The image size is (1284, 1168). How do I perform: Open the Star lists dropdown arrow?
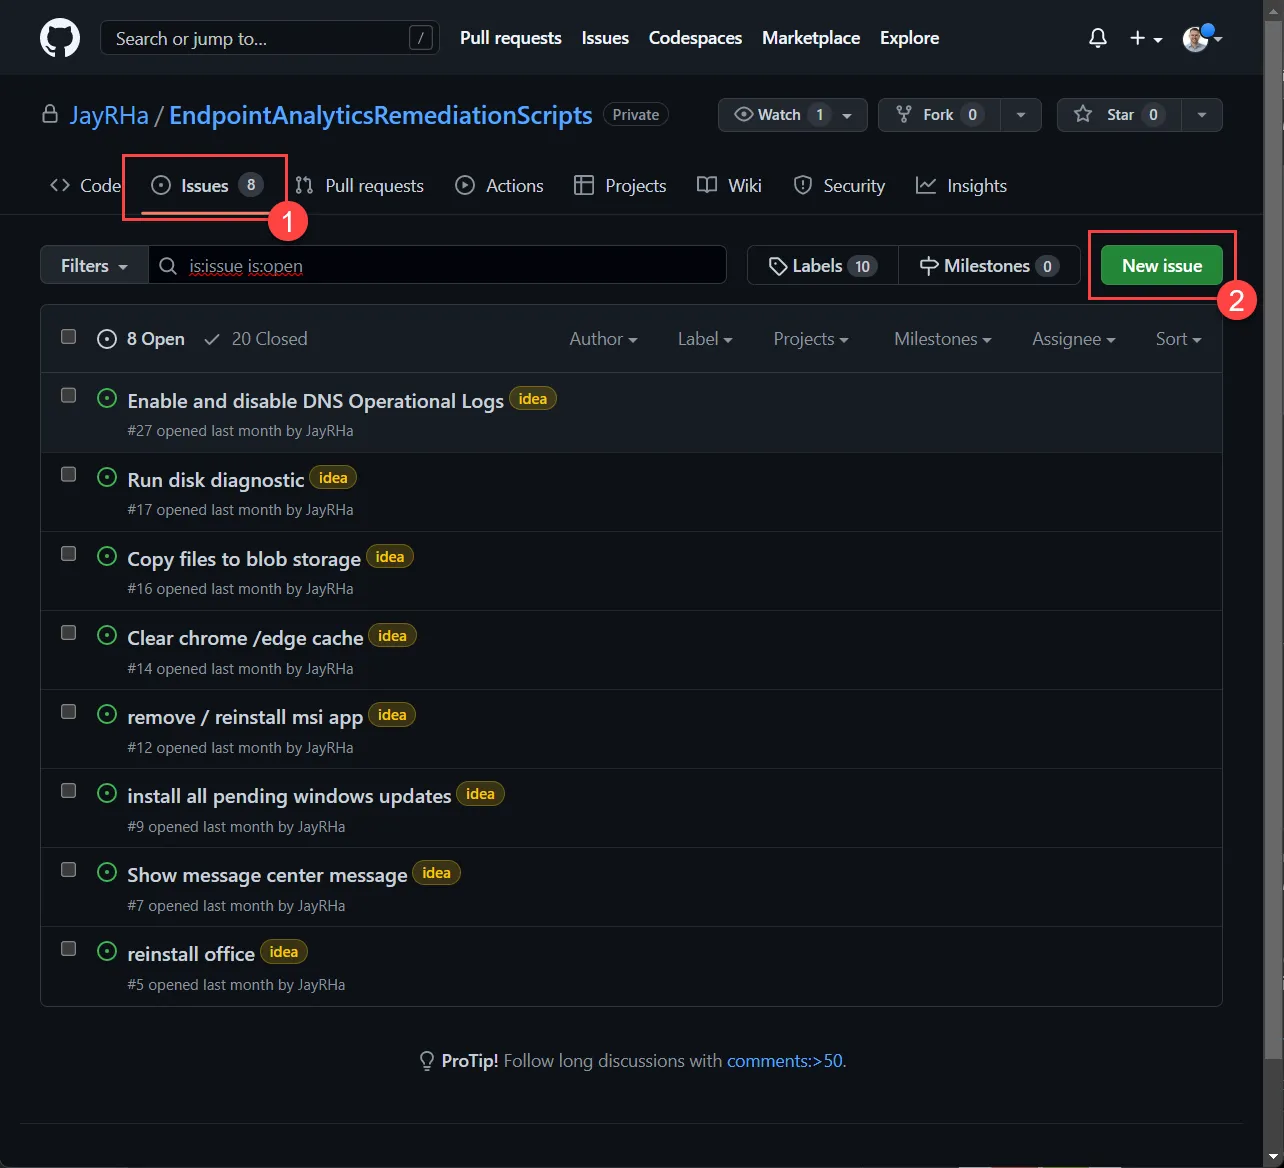tap(1201, 115)
